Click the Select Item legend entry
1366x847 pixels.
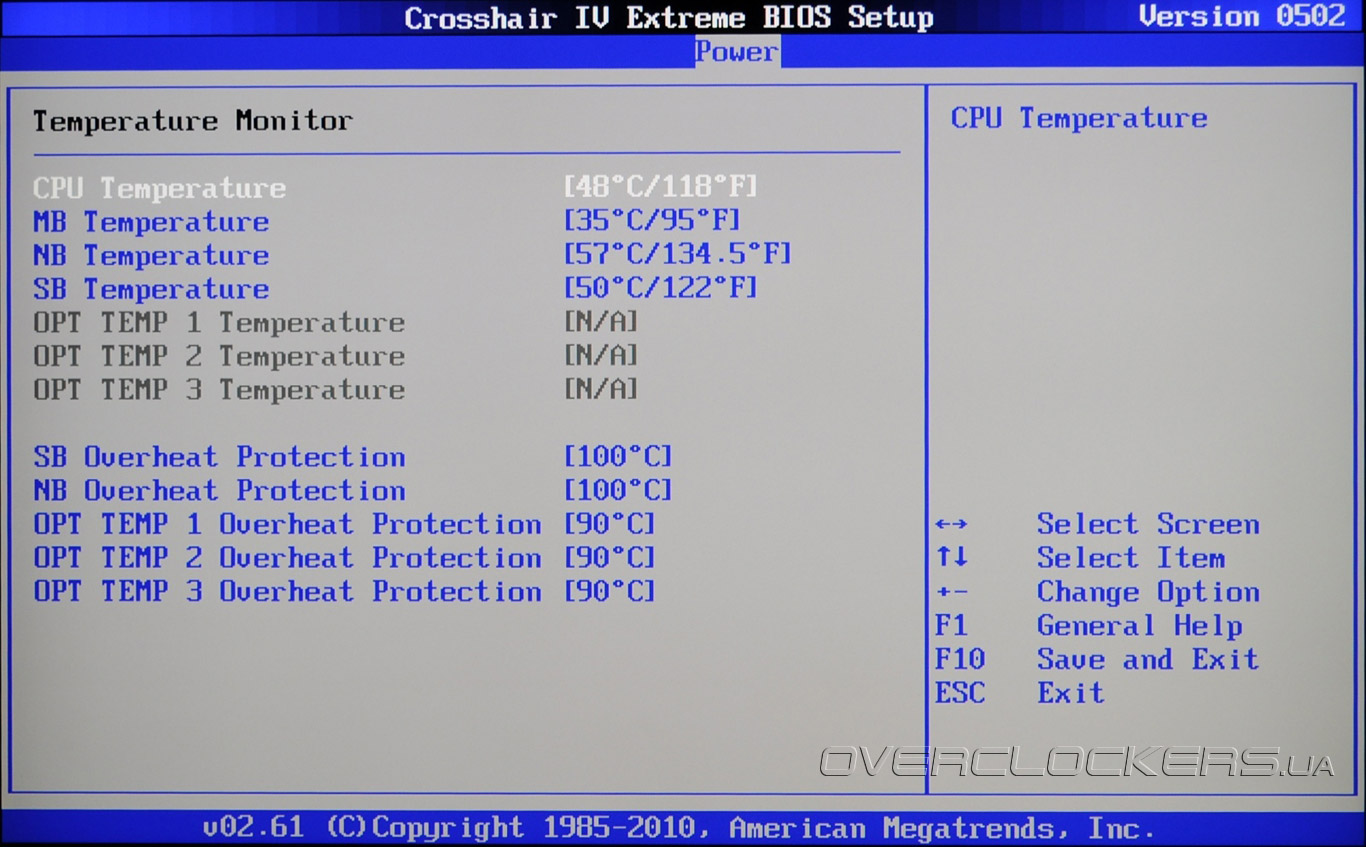coord(1131,559)
